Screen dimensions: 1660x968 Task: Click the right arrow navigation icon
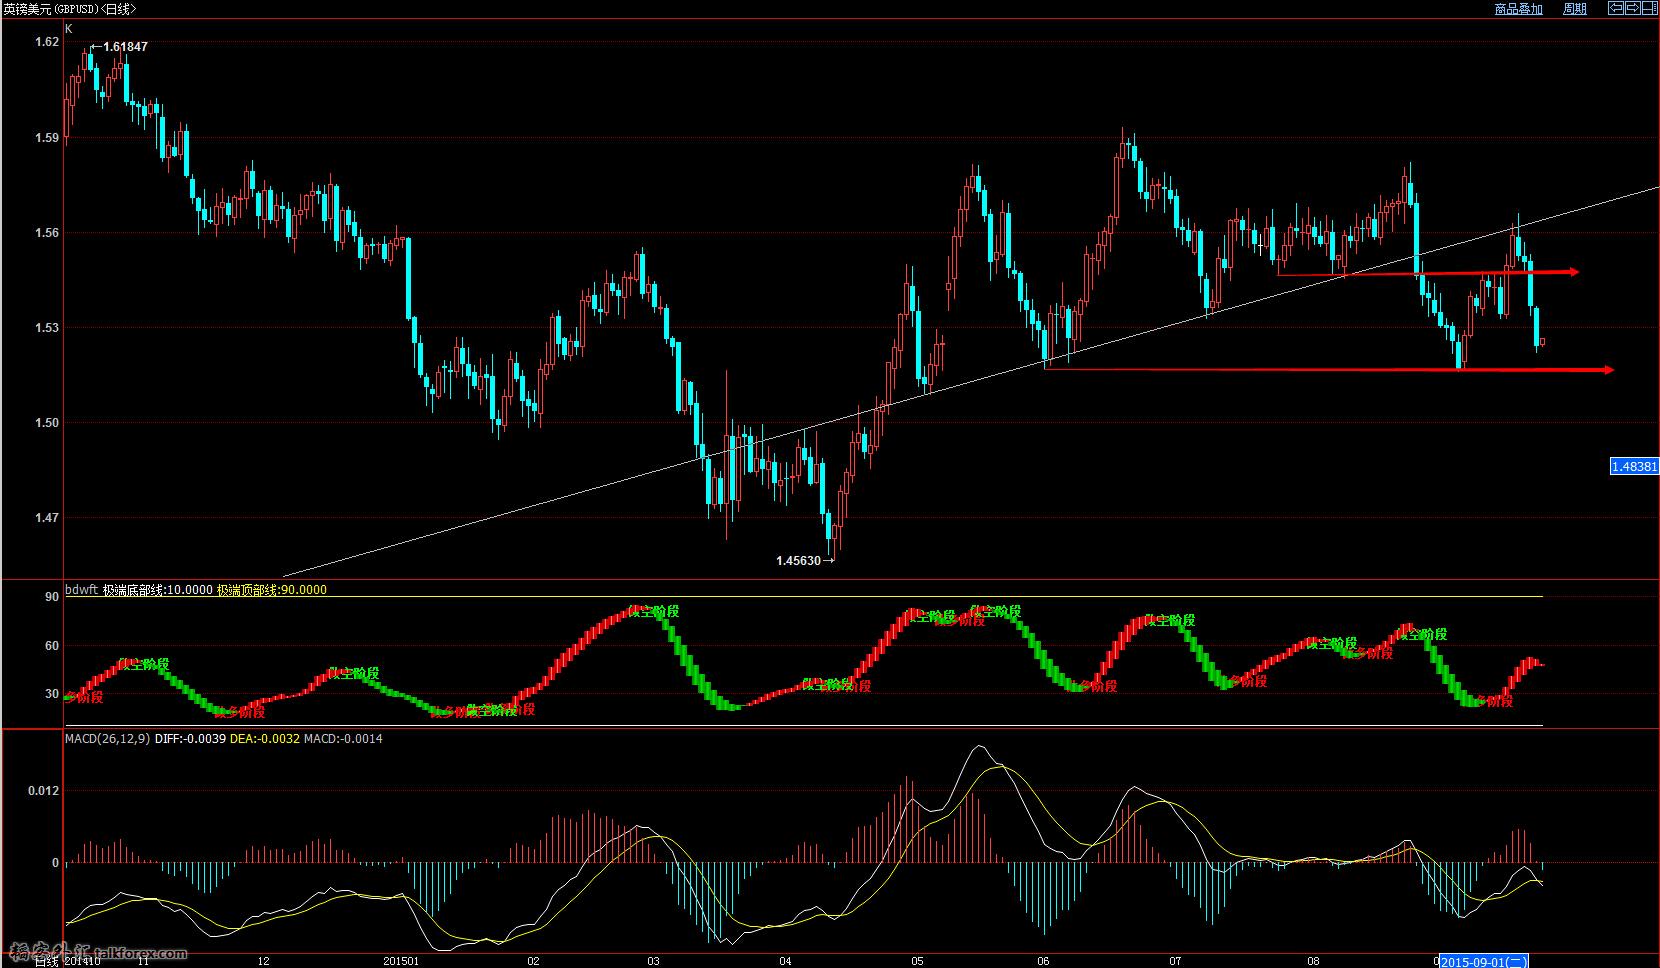tap(1633, 8)
